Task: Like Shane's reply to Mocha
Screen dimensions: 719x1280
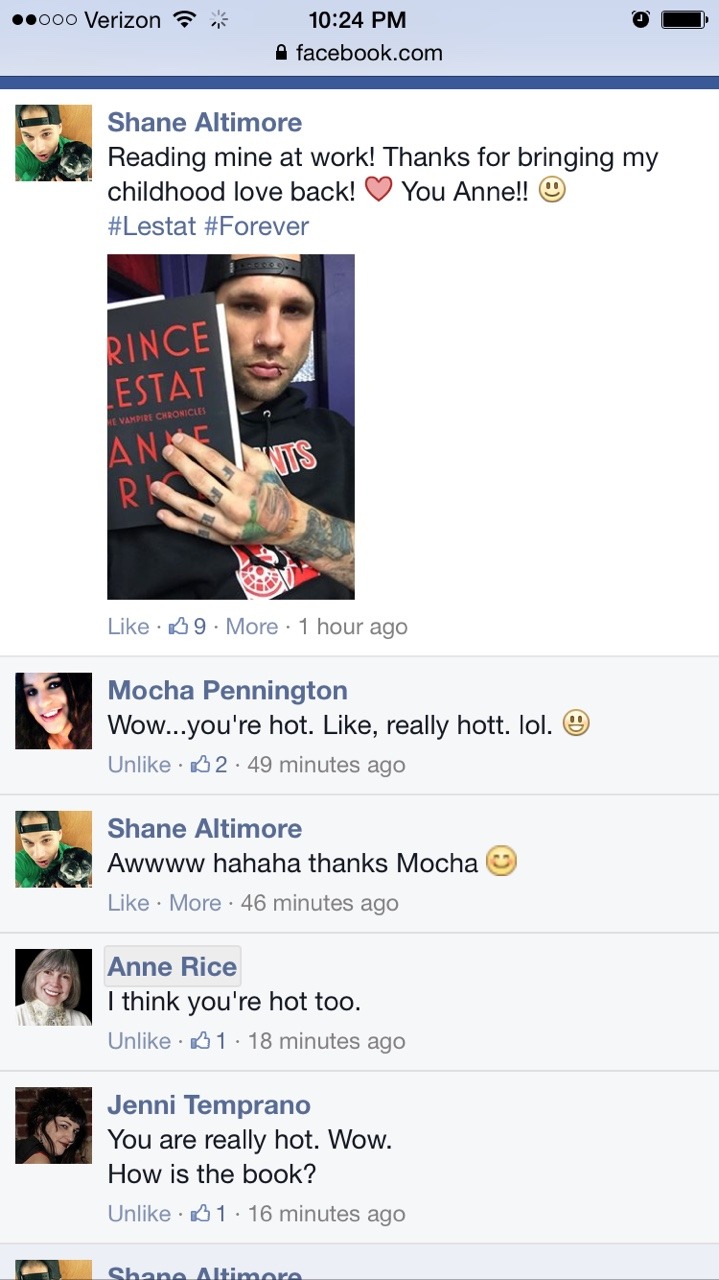Action: pyautogui.click(x=128, y=903)
